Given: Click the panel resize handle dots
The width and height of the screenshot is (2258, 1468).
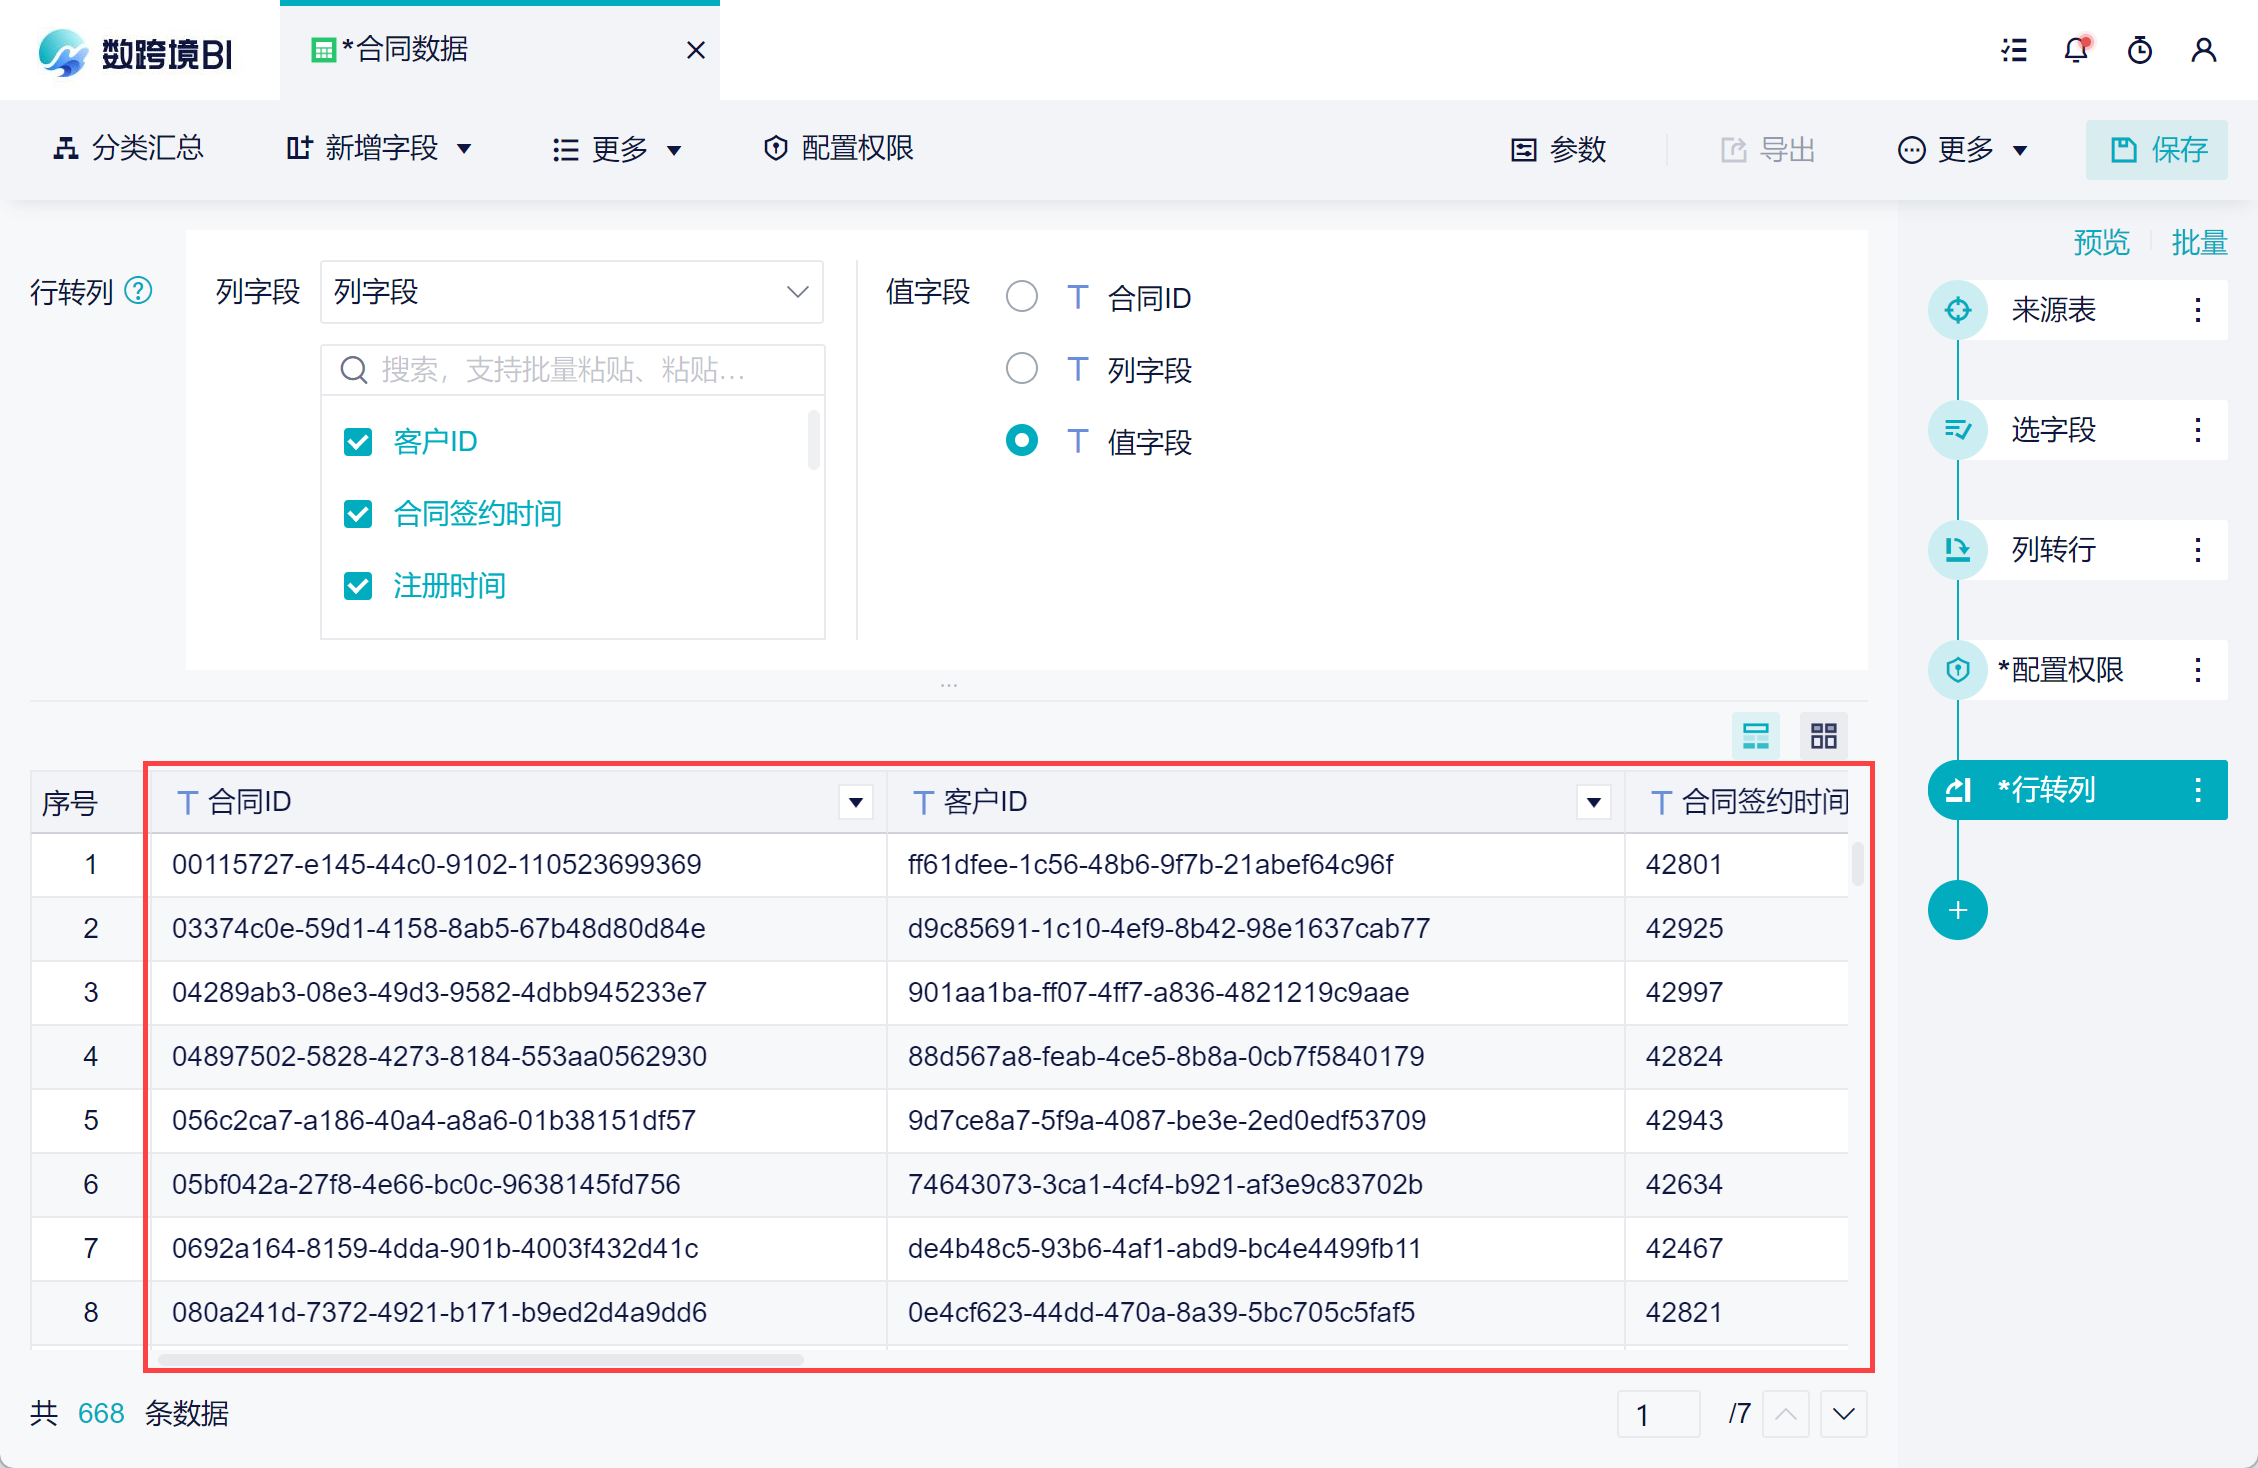Looking at the screenshot, I should pos(949,685).
